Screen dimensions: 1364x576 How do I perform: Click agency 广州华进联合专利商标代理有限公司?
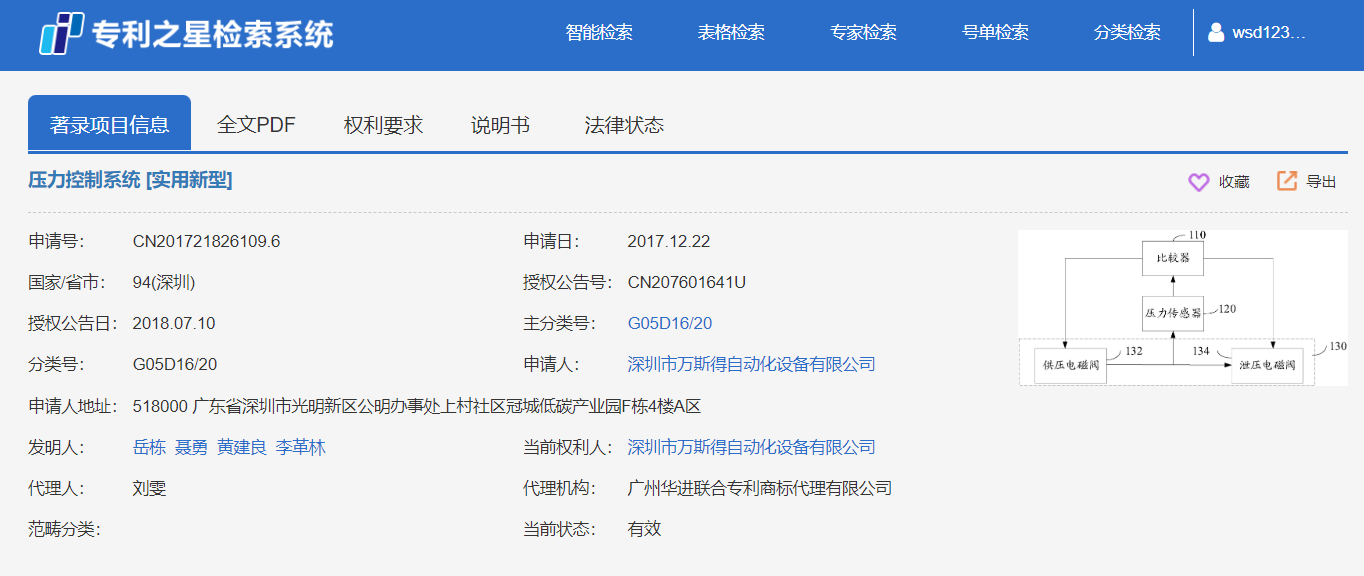[x=760, y=488]
